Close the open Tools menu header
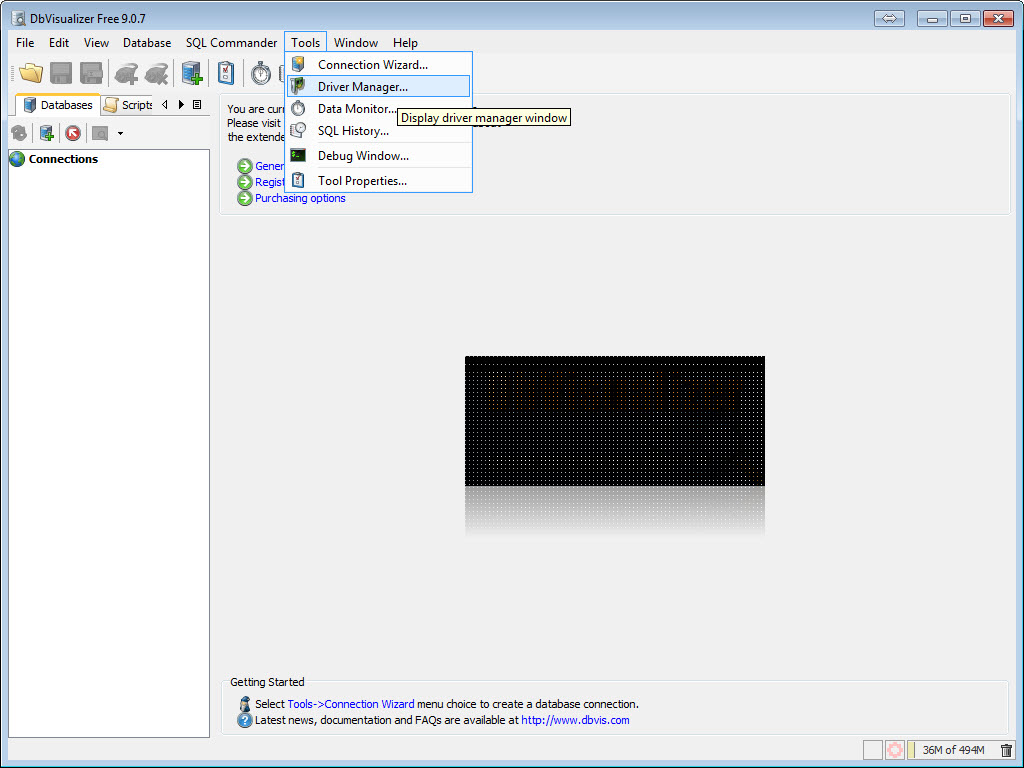This screenshot has height=768, width=1024. pyautogui.click(x=306, y=42)
